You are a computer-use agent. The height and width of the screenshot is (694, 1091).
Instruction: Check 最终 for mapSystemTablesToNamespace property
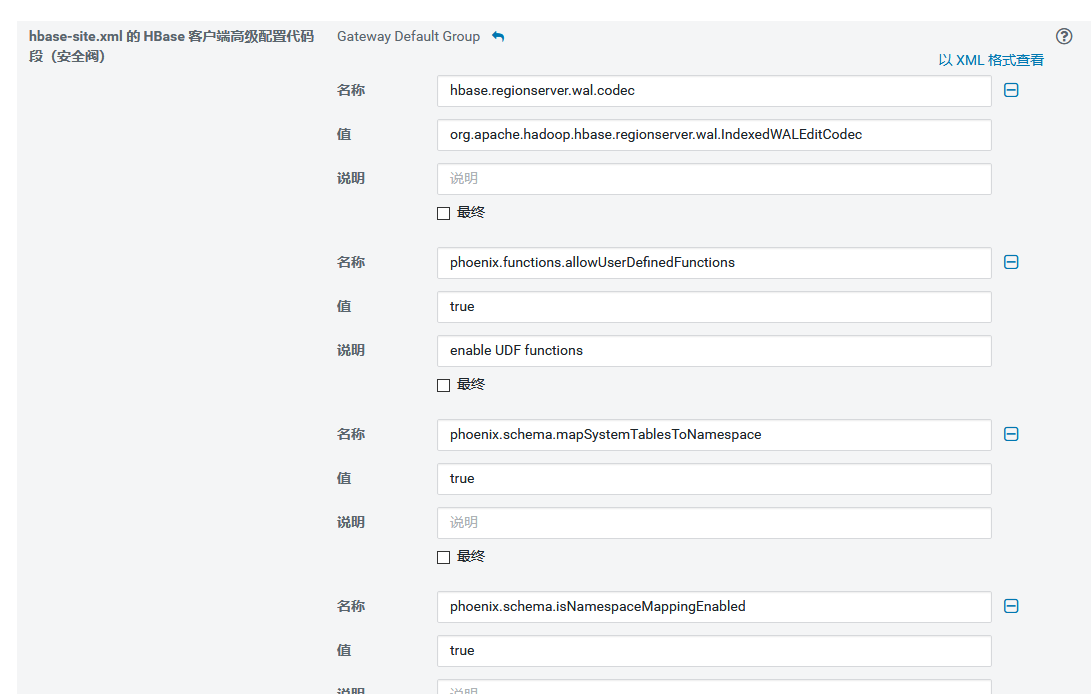443,557
